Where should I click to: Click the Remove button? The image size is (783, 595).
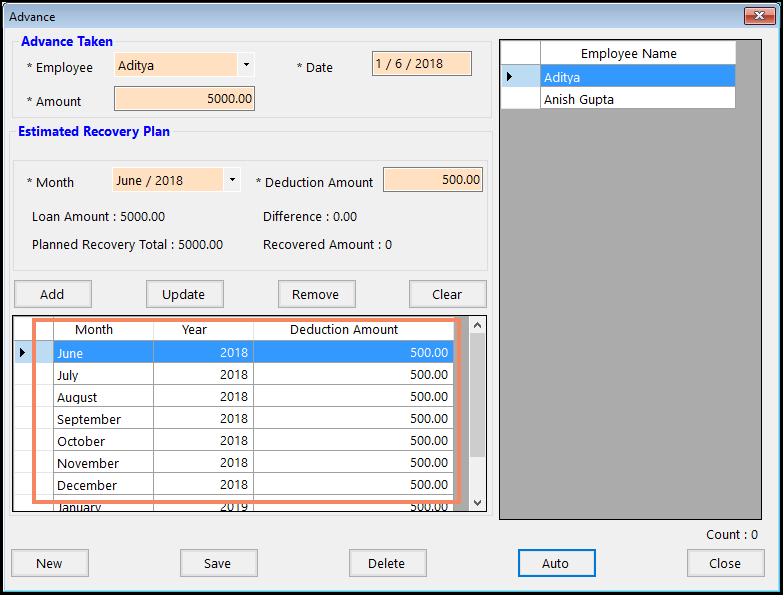click(316, 295)
